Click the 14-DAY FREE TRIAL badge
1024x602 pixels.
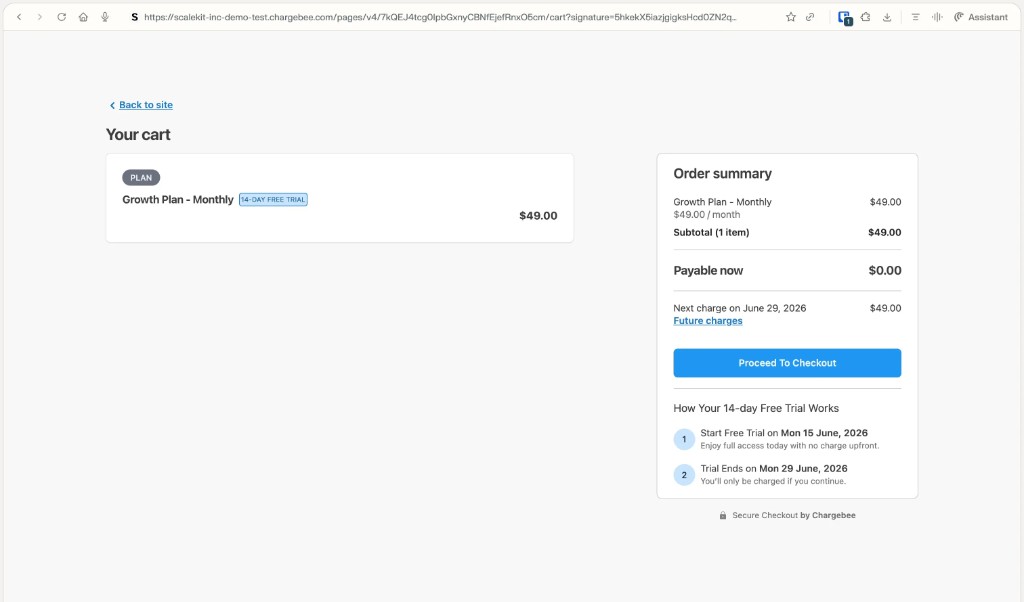click(273, 200)
